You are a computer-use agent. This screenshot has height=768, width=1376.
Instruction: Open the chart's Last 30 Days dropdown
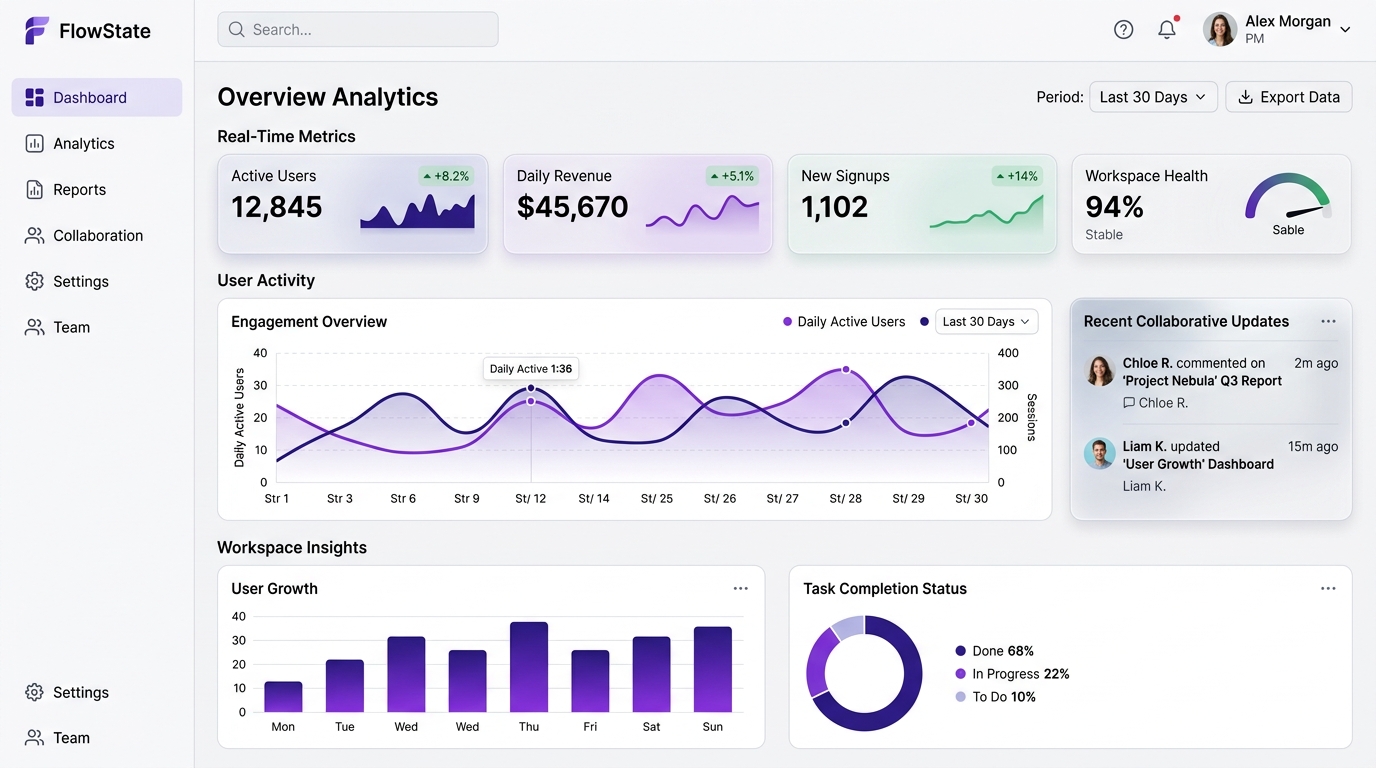(987, 322)
